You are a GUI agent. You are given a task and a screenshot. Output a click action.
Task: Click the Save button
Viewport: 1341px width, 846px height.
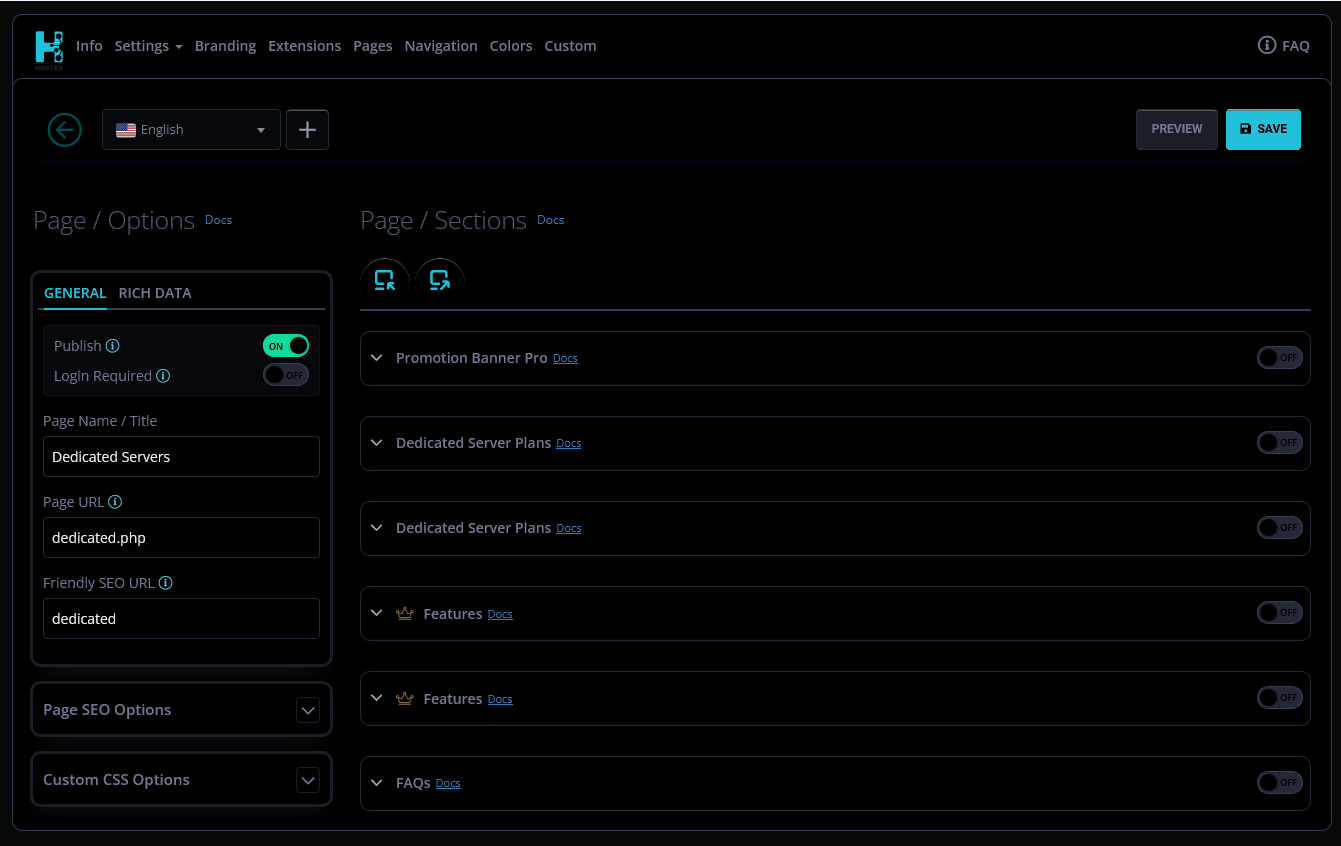click(1263, 129)
